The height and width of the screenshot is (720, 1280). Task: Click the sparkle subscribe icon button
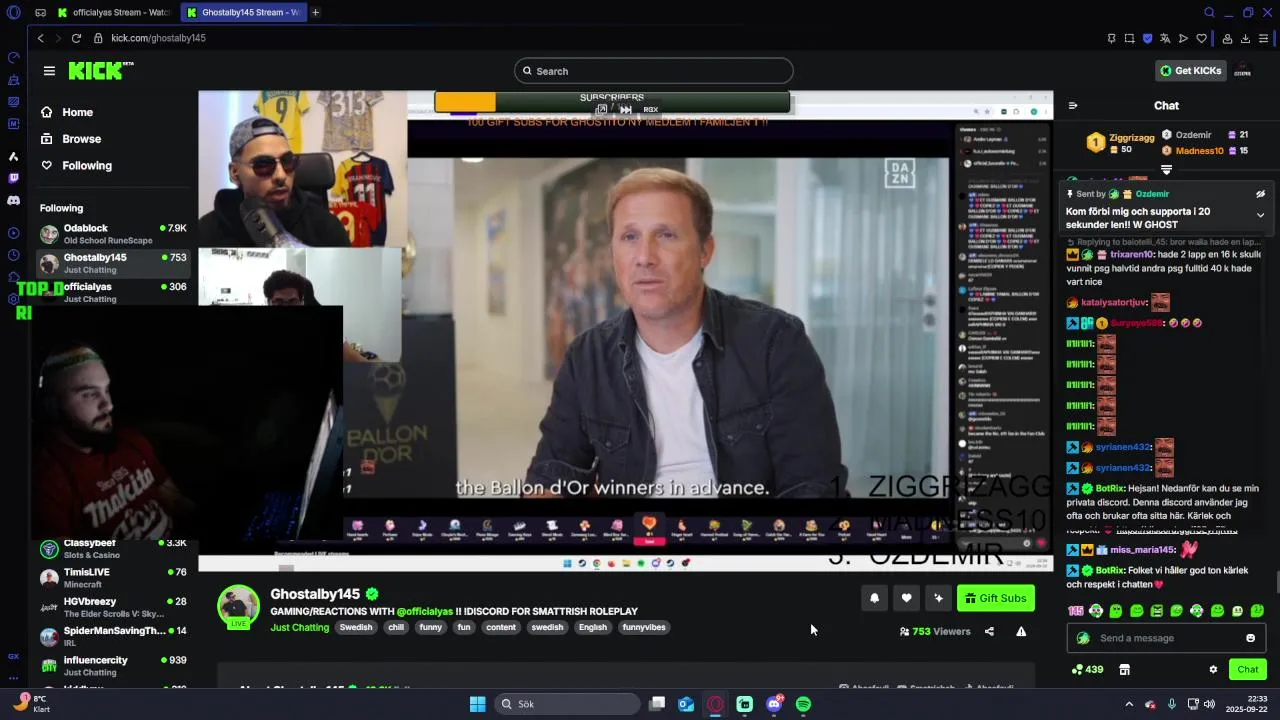[938, 598]
